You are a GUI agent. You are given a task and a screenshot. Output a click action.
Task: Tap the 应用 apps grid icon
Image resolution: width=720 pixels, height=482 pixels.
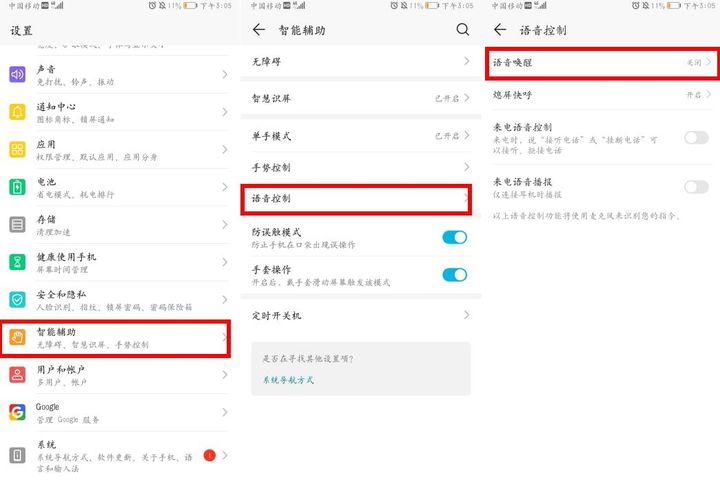click(x=17, y=150)
